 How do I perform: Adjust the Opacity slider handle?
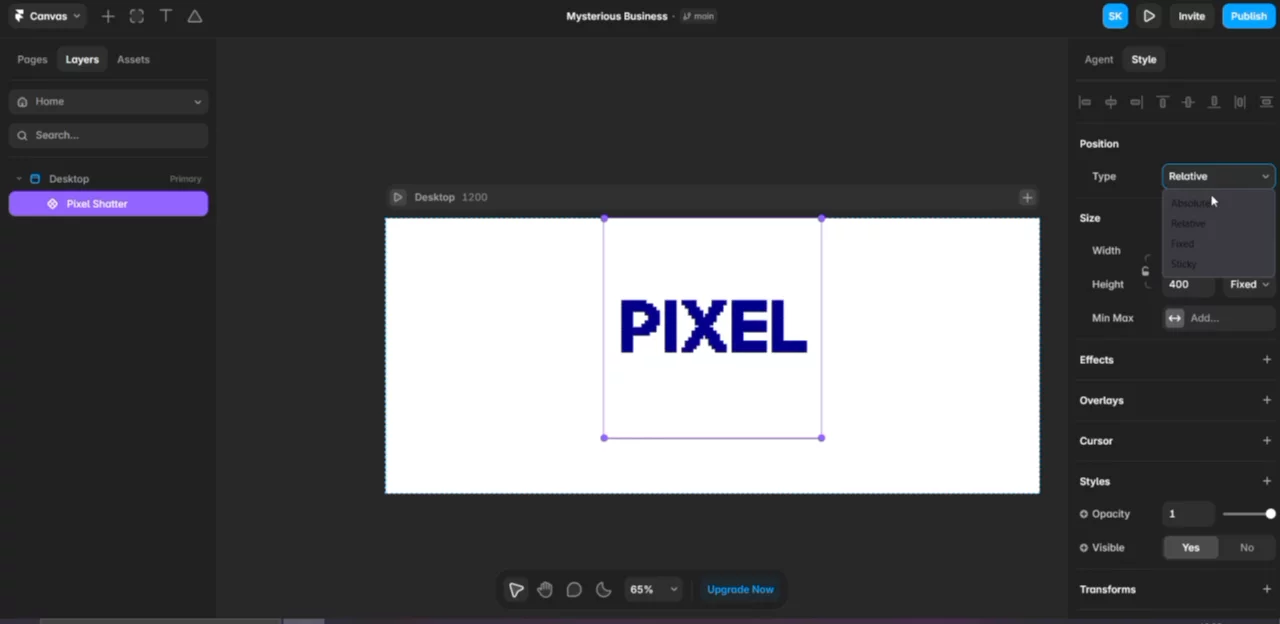click(1270, 514)
